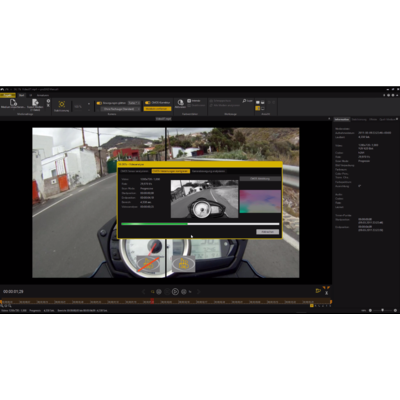Open the dropdown next to Bewegungen glätten
Screen dimensions: 400x400
[134, 103]
